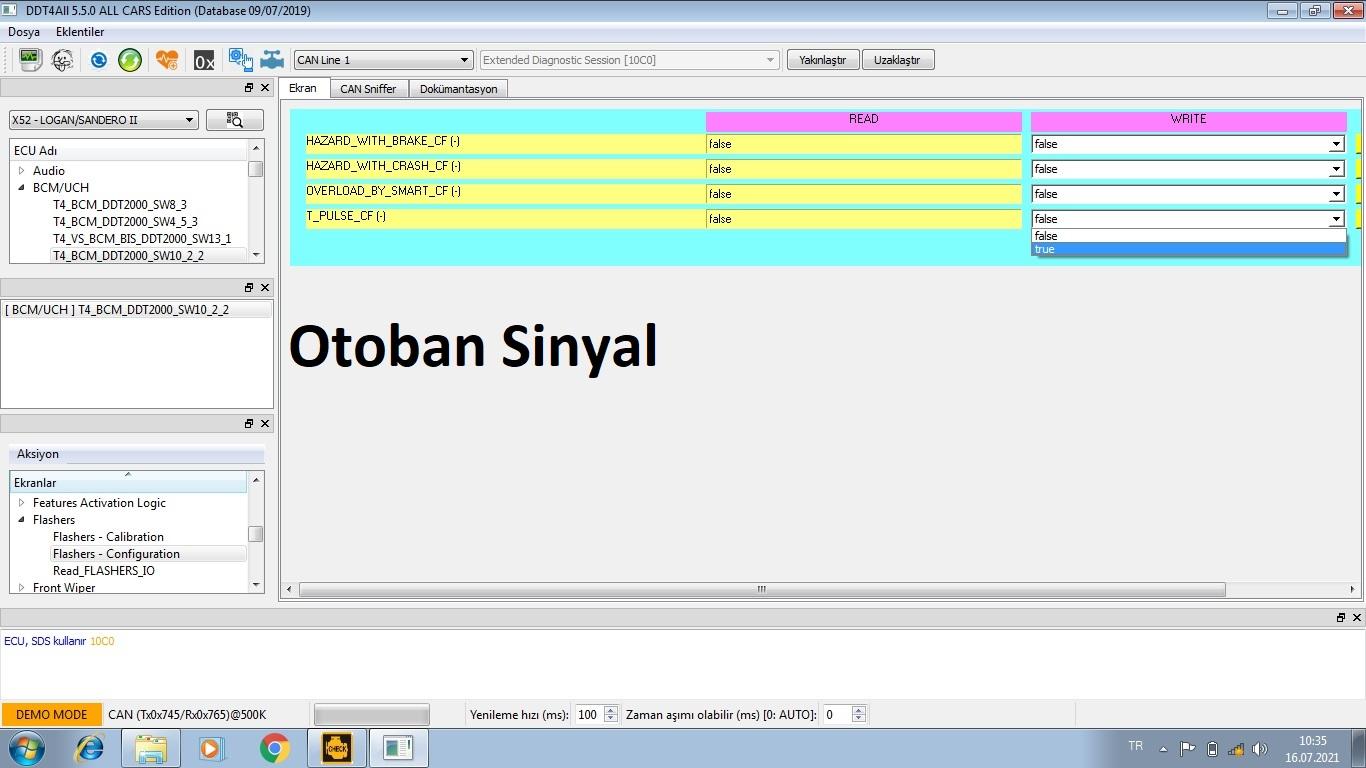Viewport: 1366px width, 768px height.
Task: Open the X52 - LOGAN/SANDERO II vehicle dropdown
Action: click(104, 120)
